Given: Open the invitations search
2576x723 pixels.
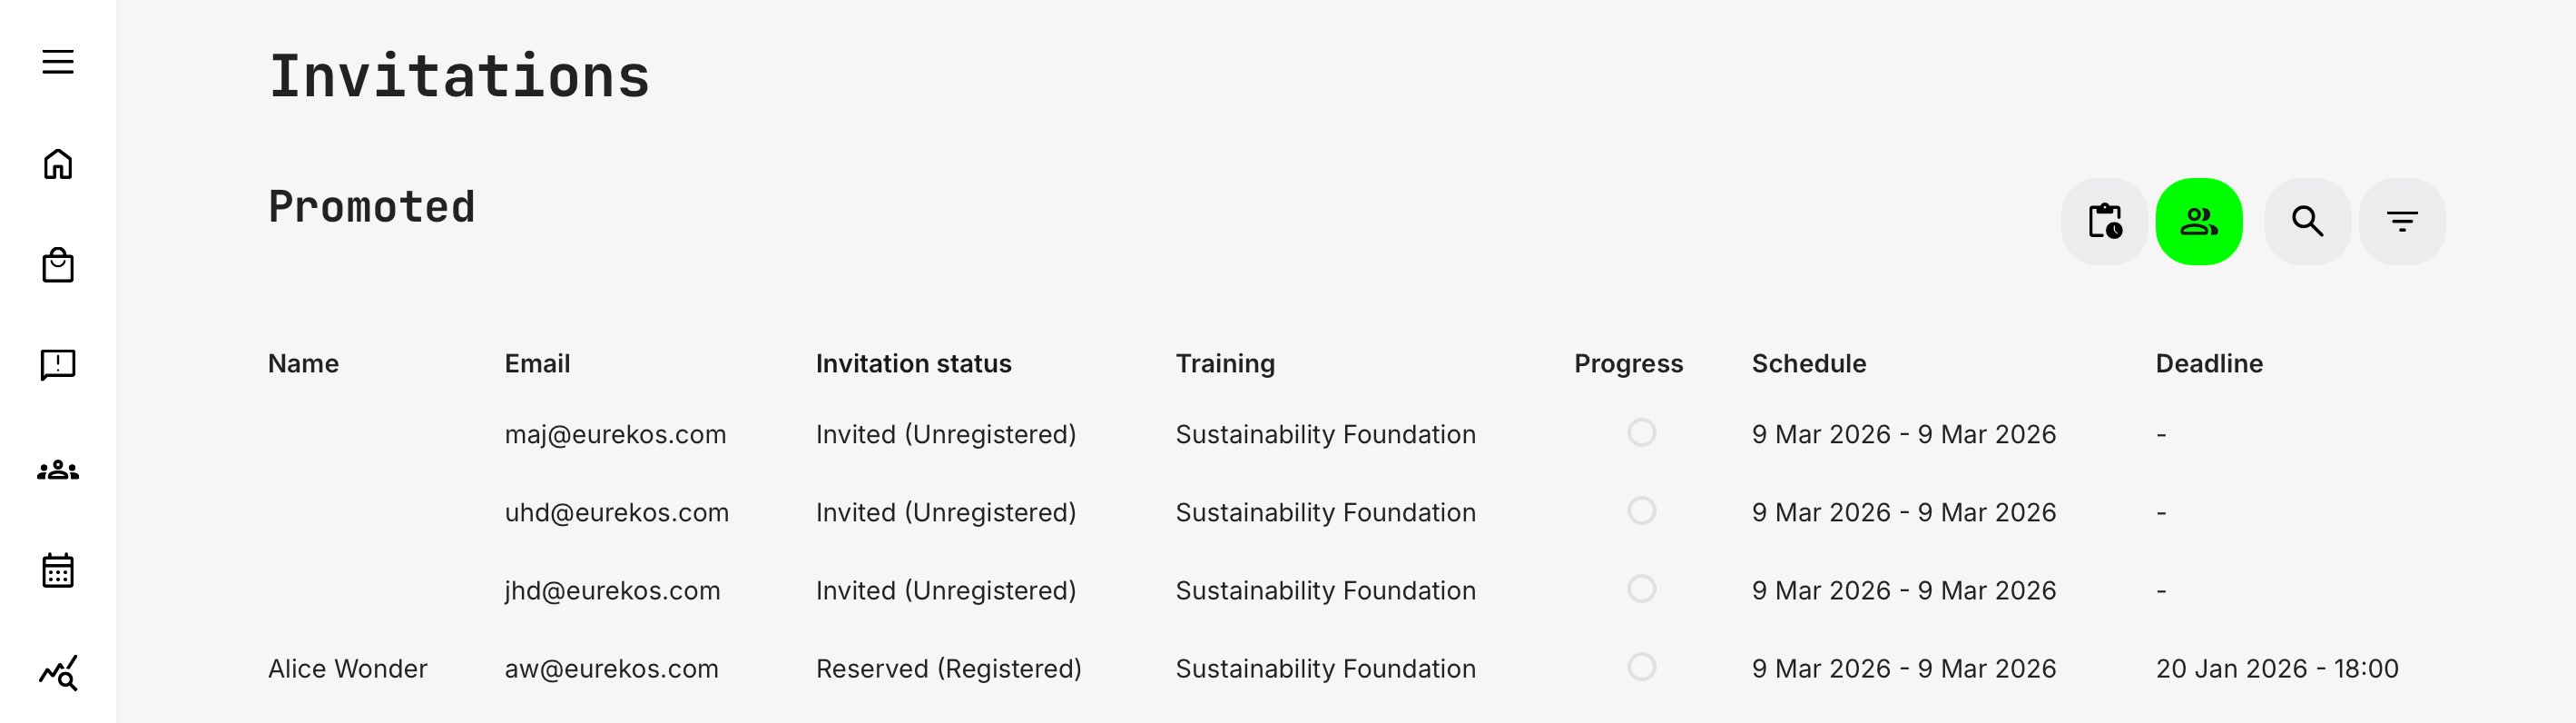Looking at the screenshot, I should [x=2307, y=221].
